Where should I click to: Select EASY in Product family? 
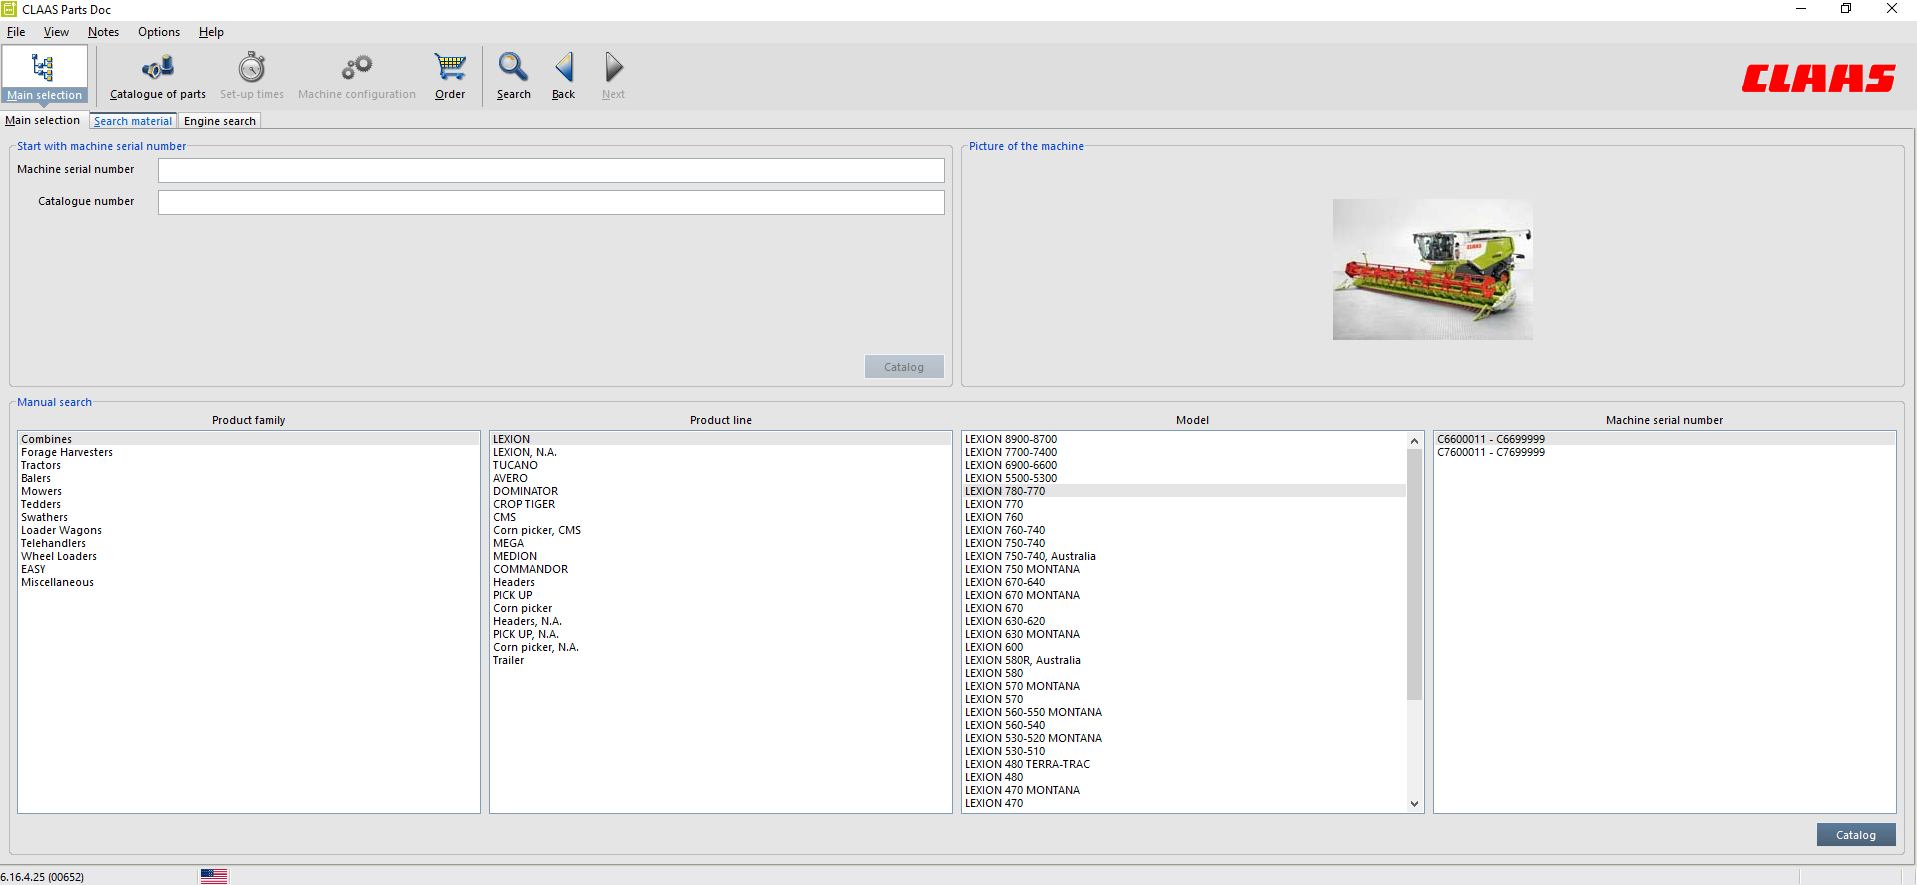[248, 569]
